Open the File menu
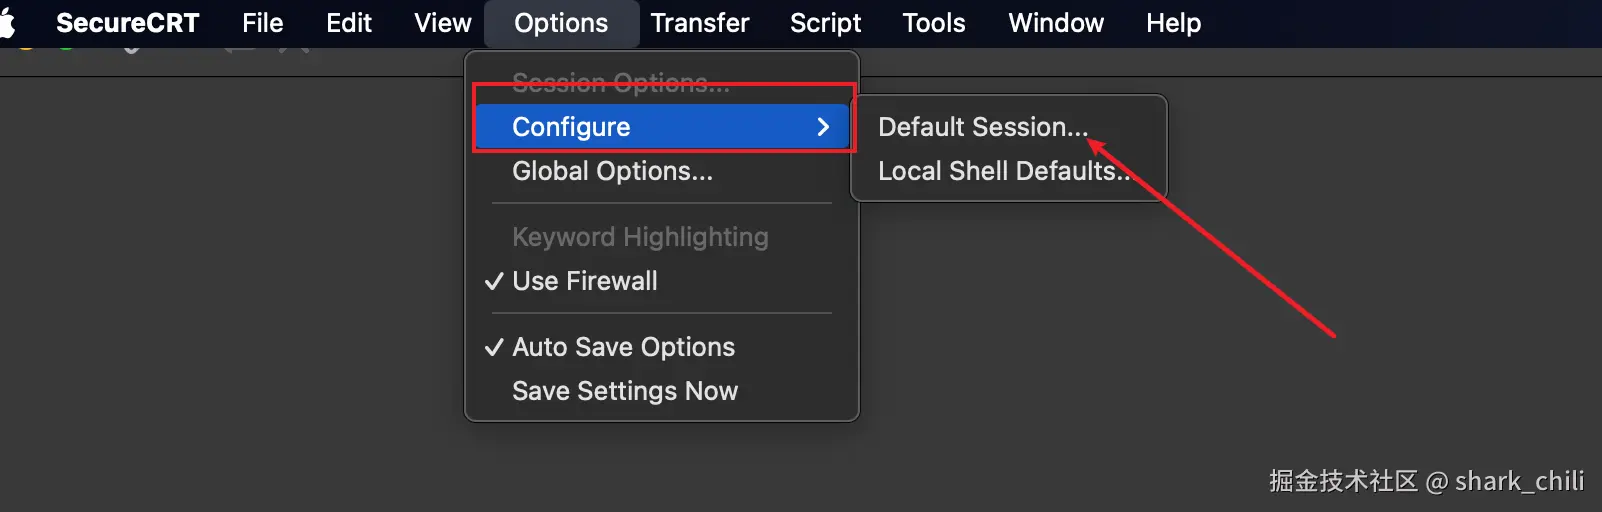 pos(262,23)
